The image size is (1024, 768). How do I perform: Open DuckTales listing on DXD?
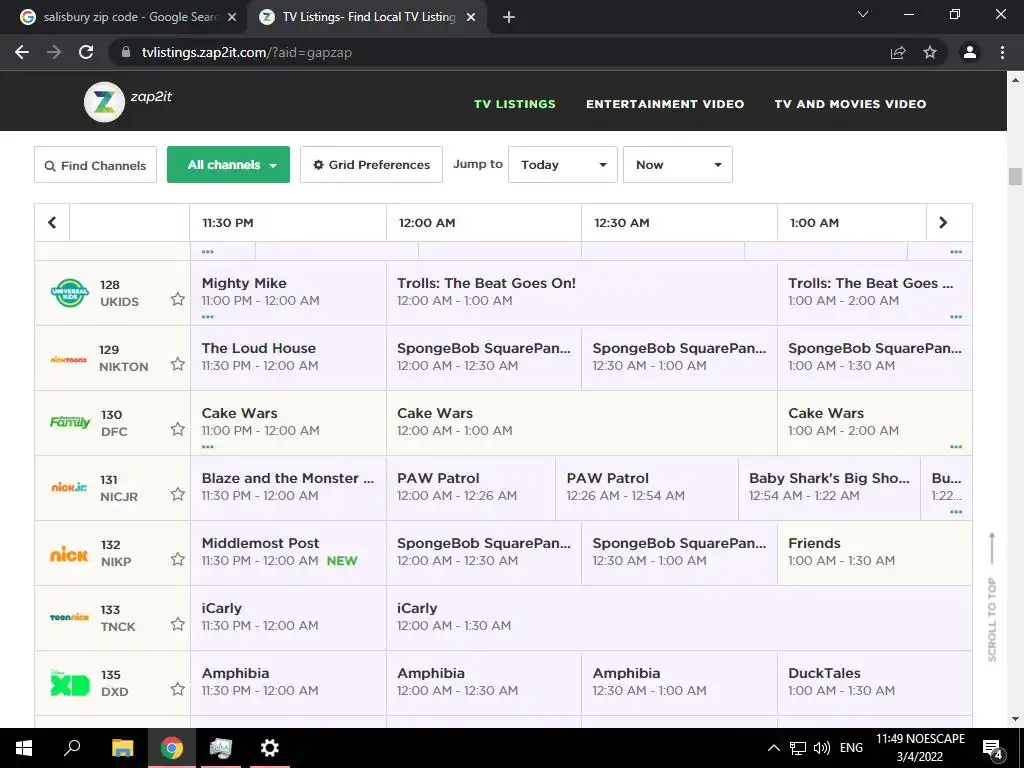click(874, 682)
